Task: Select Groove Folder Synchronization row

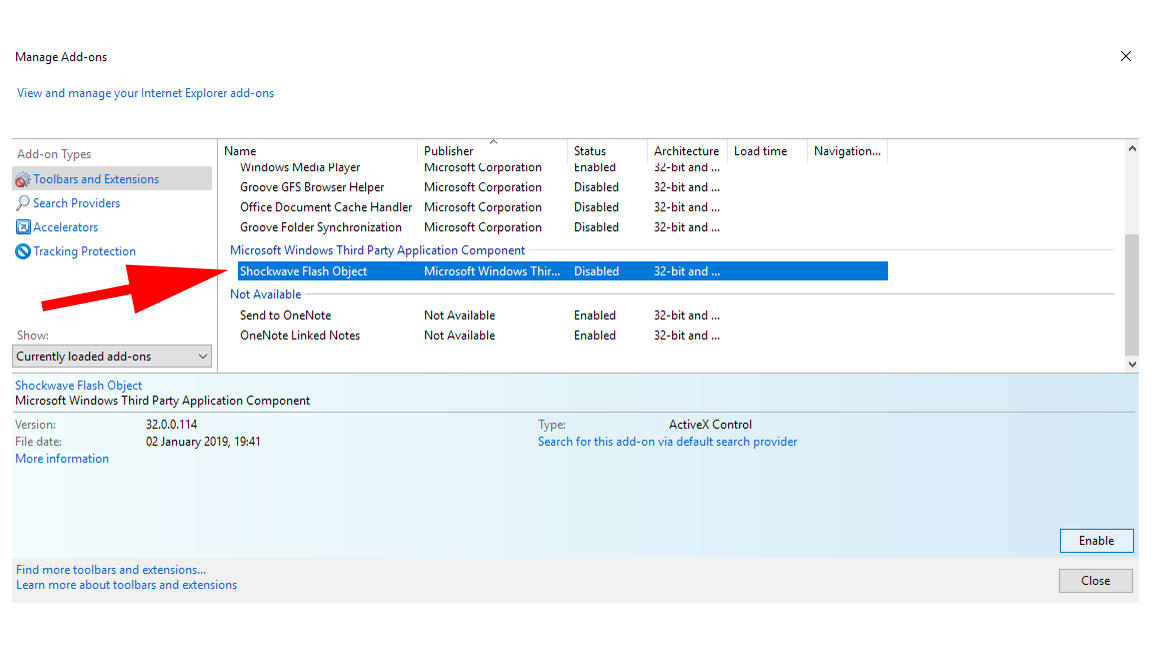Action: point(563,227)
